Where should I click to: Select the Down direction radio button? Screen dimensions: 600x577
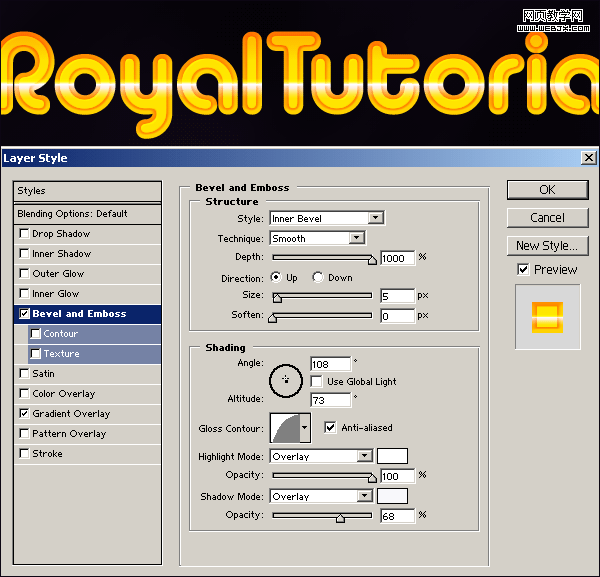point(318,277)
